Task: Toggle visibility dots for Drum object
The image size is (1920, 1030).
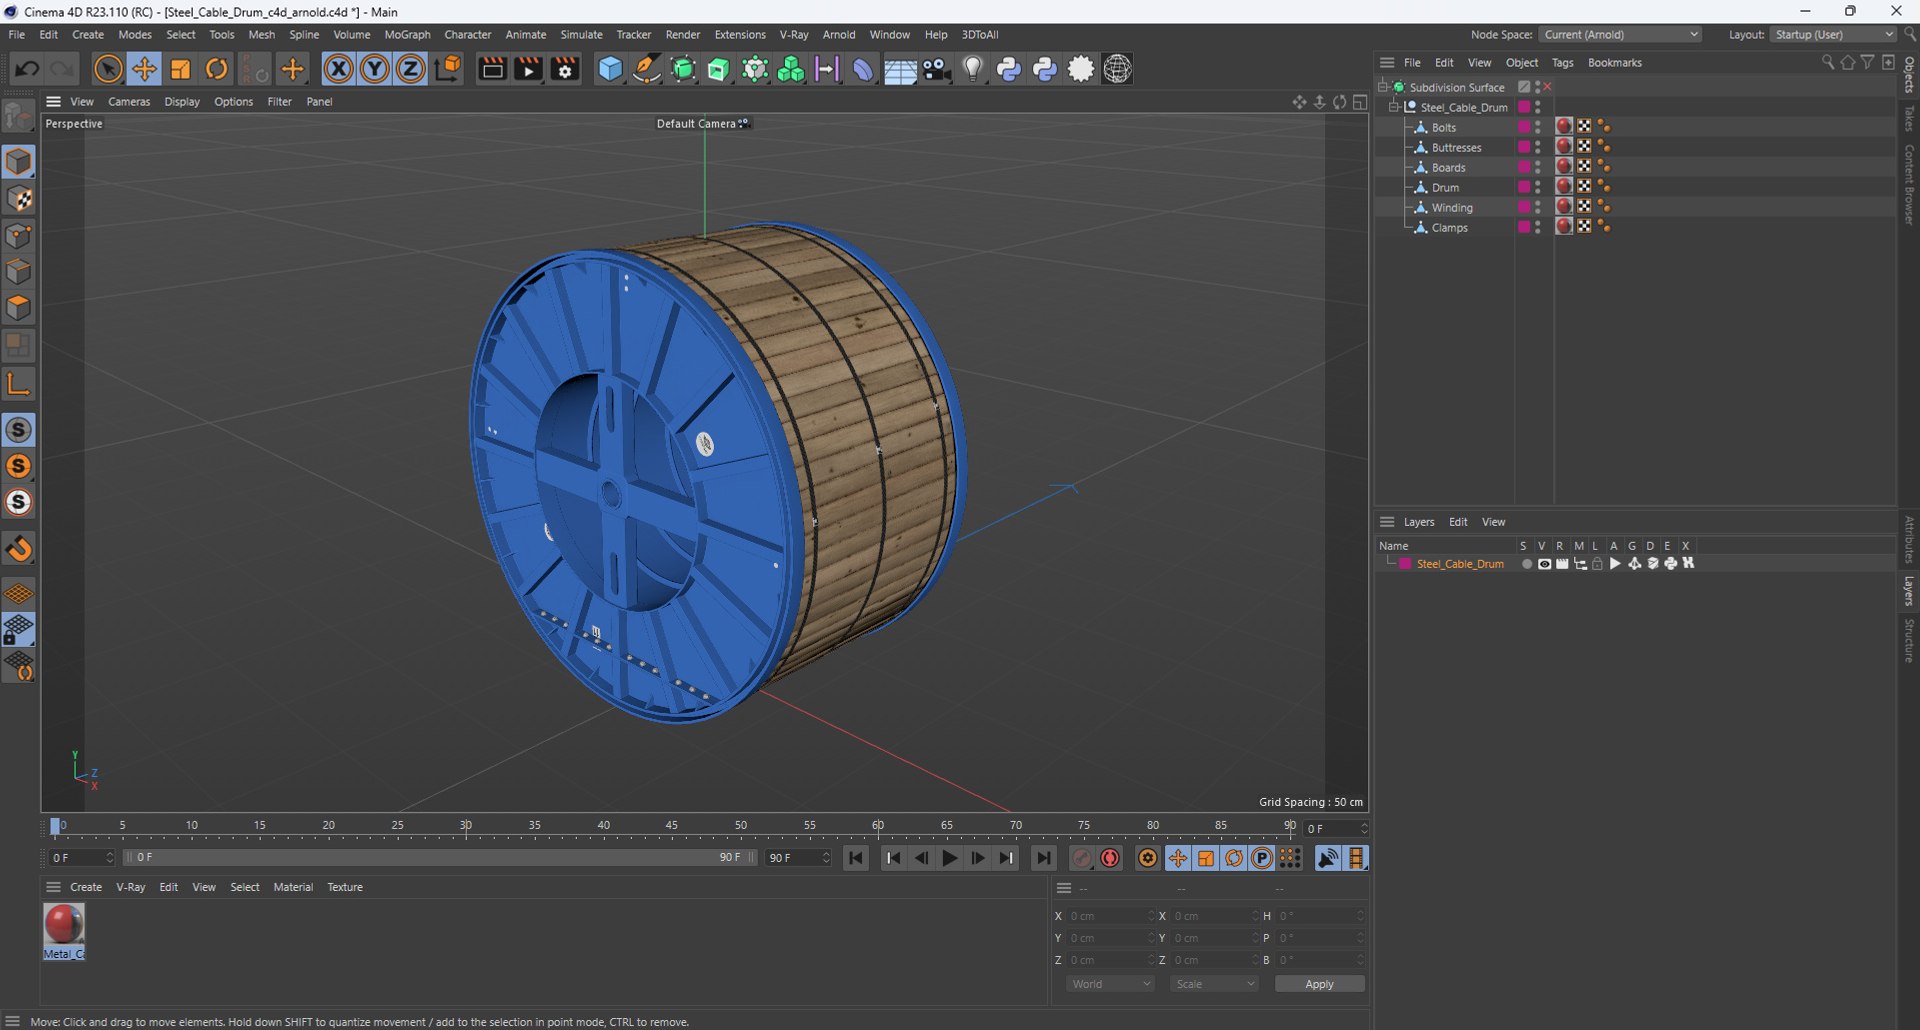Action: pyautogui.click(x=1538, y=187)
